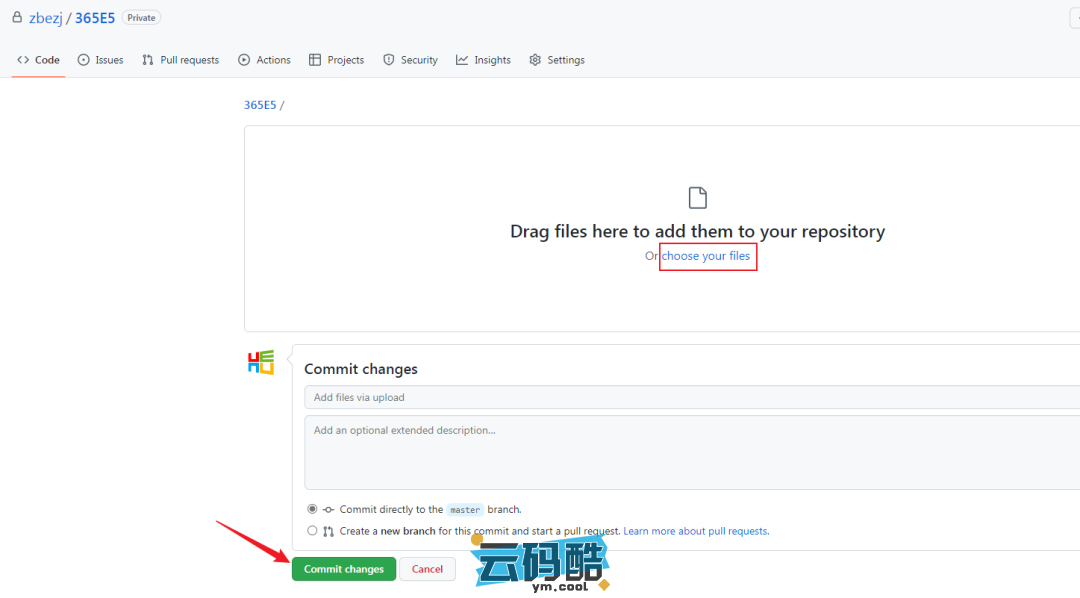Open Learn more about pull requests link

695,531
